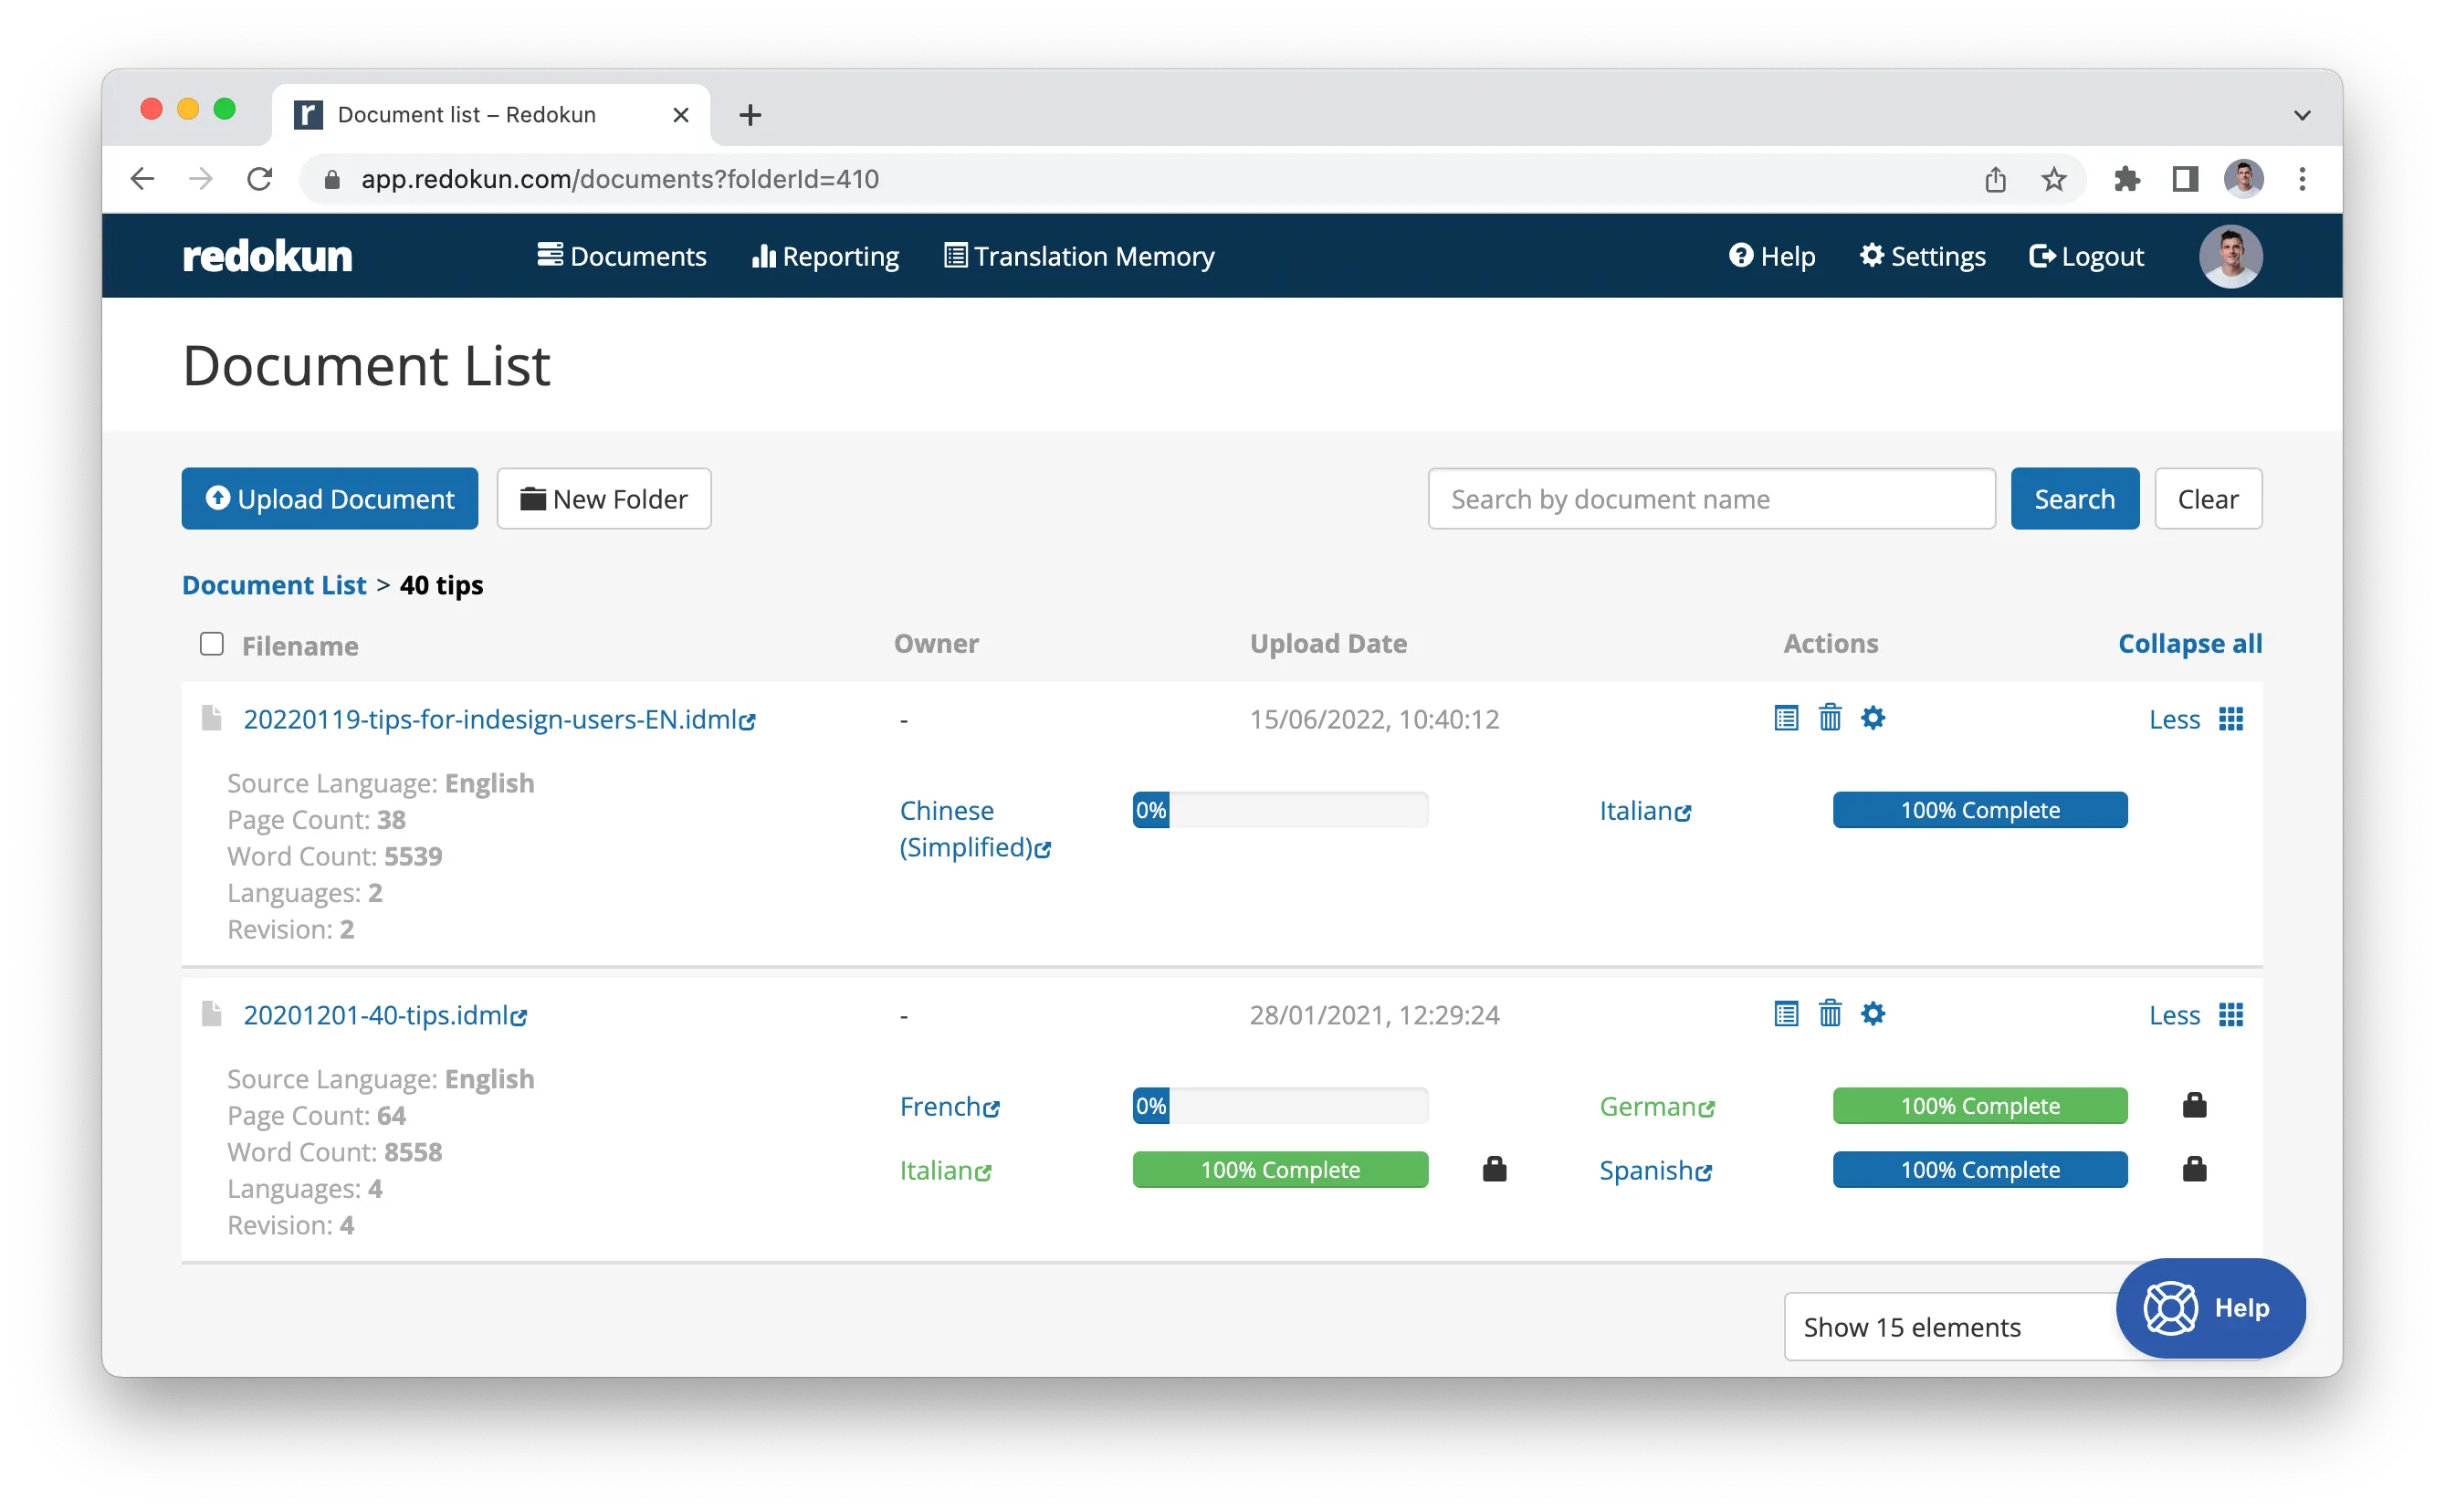Go to Translation Memory in navigation
The image size is (2445, 1512).
1079,256
